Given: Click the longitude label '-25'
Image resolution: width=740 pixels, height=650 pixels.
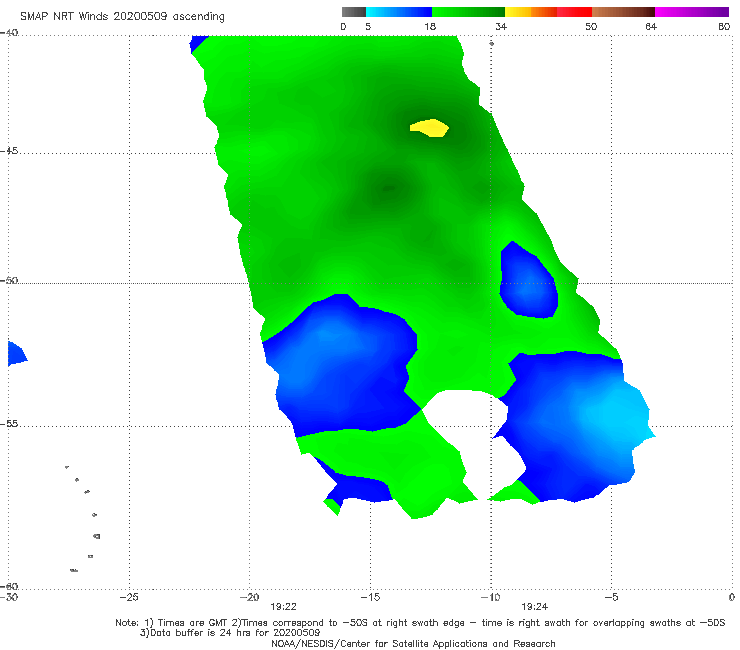Looking at the screenshot, I should 129,597.
